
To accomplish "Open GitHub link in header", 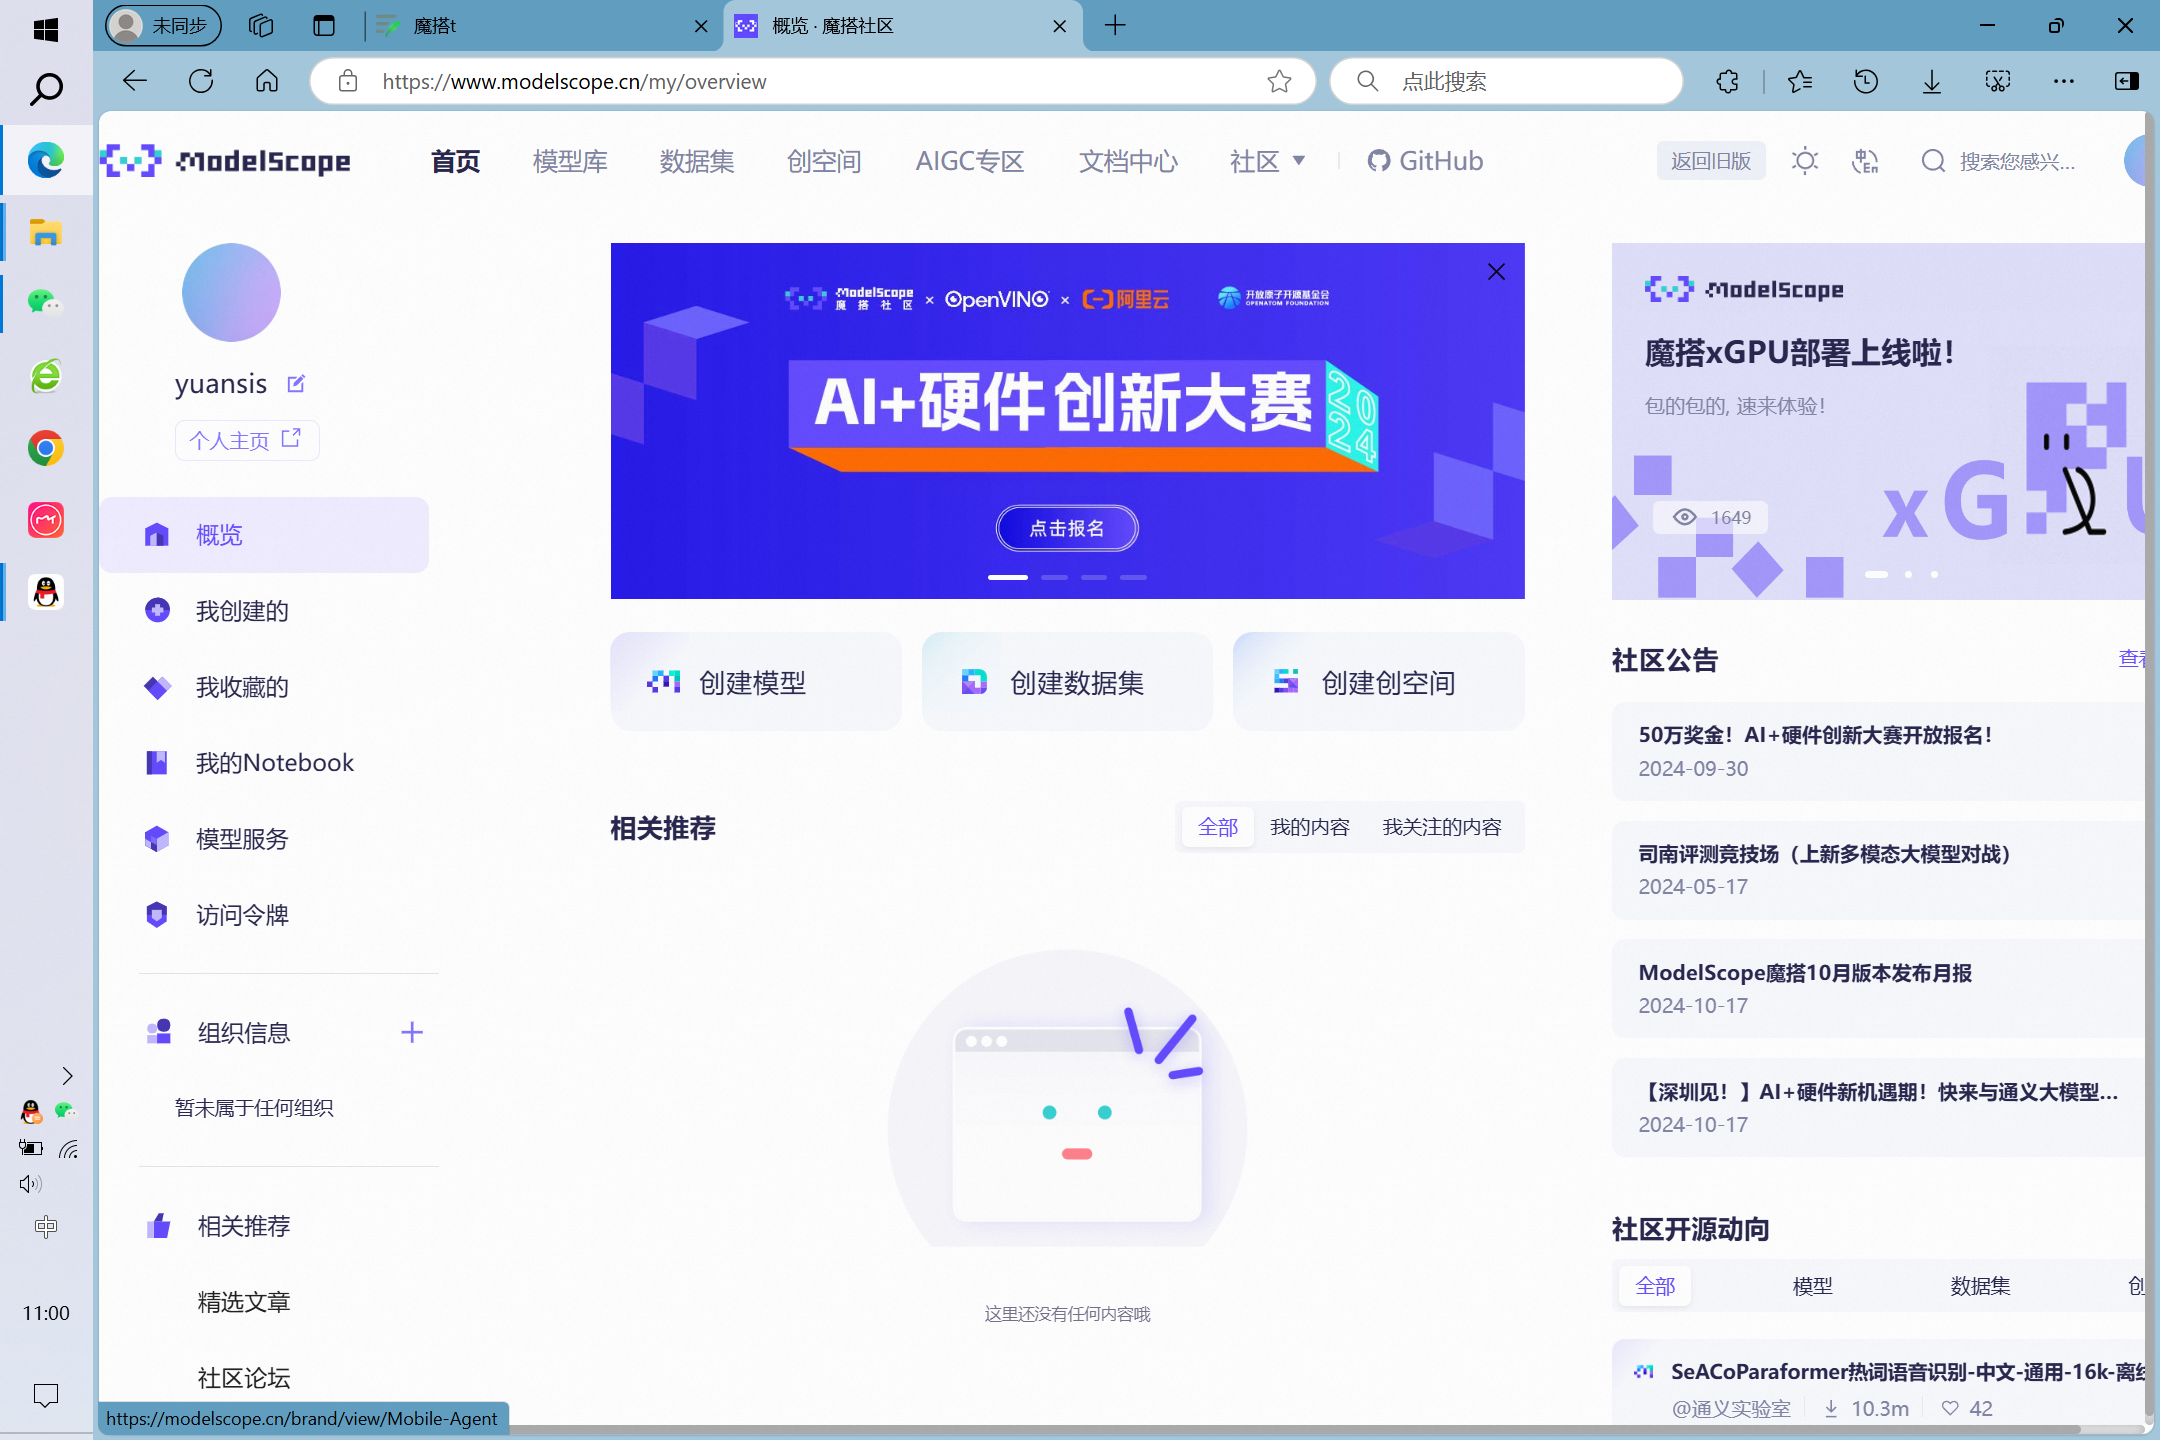I will pos(1425,161).
